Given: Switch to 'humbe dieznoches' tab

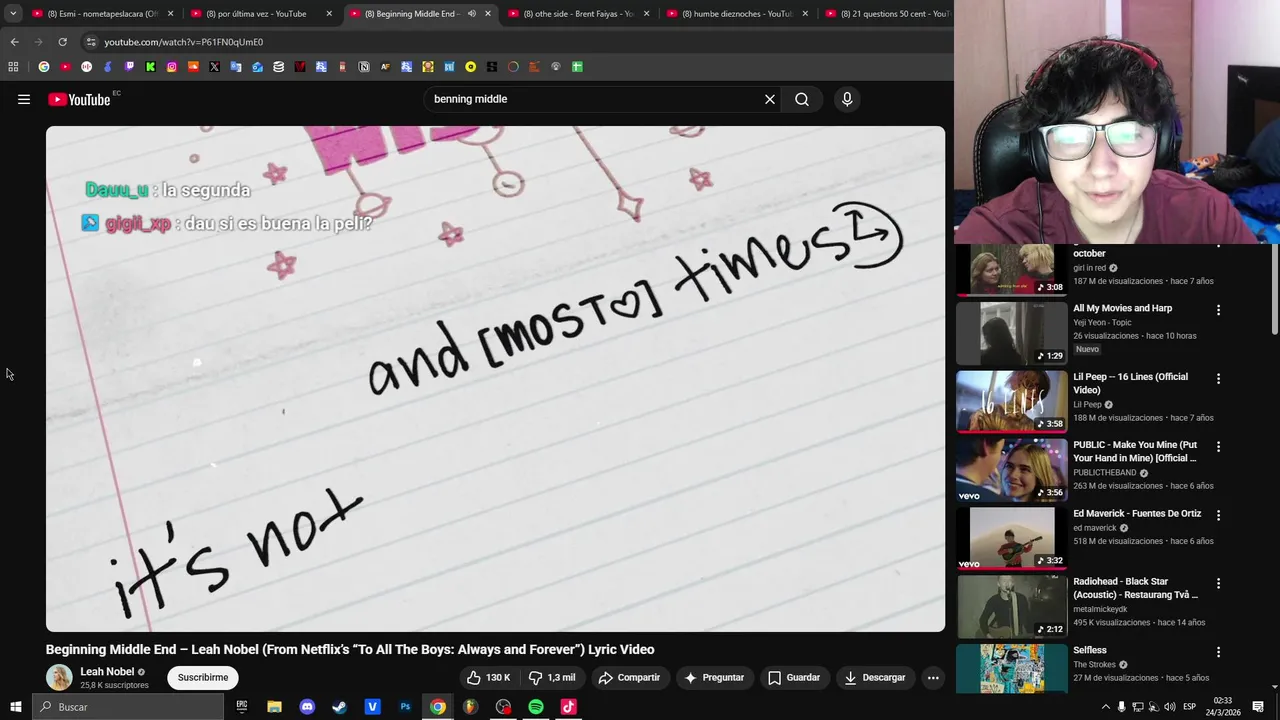Looking at the screenshot, I should pyautogui.click(x=738, y=14).
